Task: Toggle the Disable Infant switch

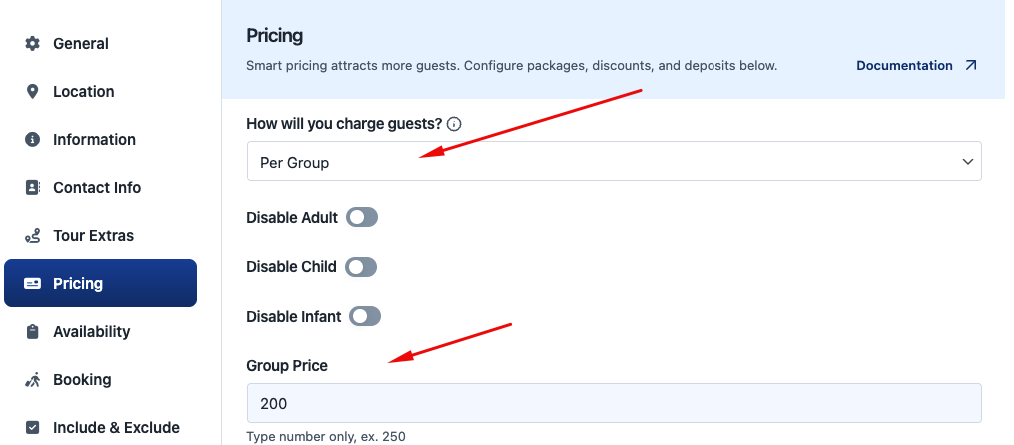Action: (365, 316)
